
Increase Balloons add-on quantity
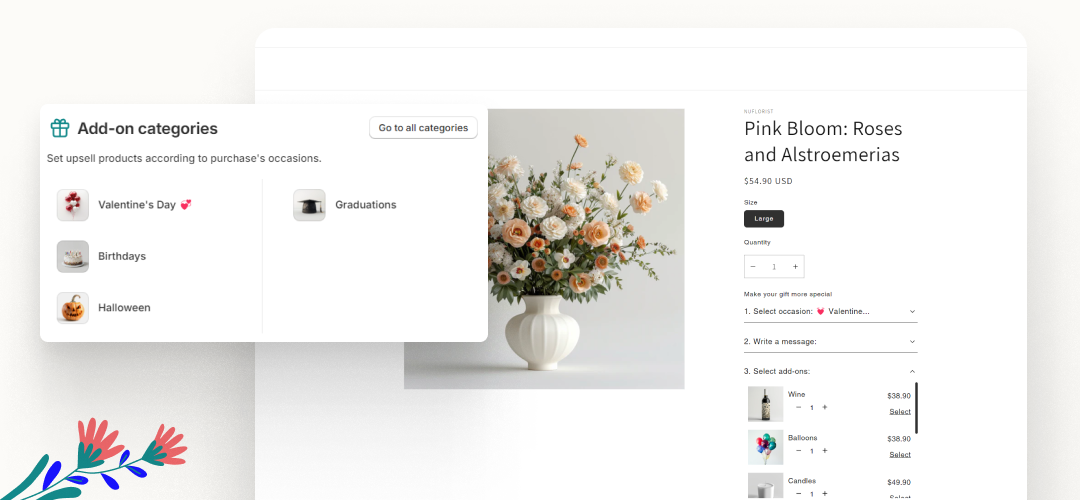coord(825,451)
